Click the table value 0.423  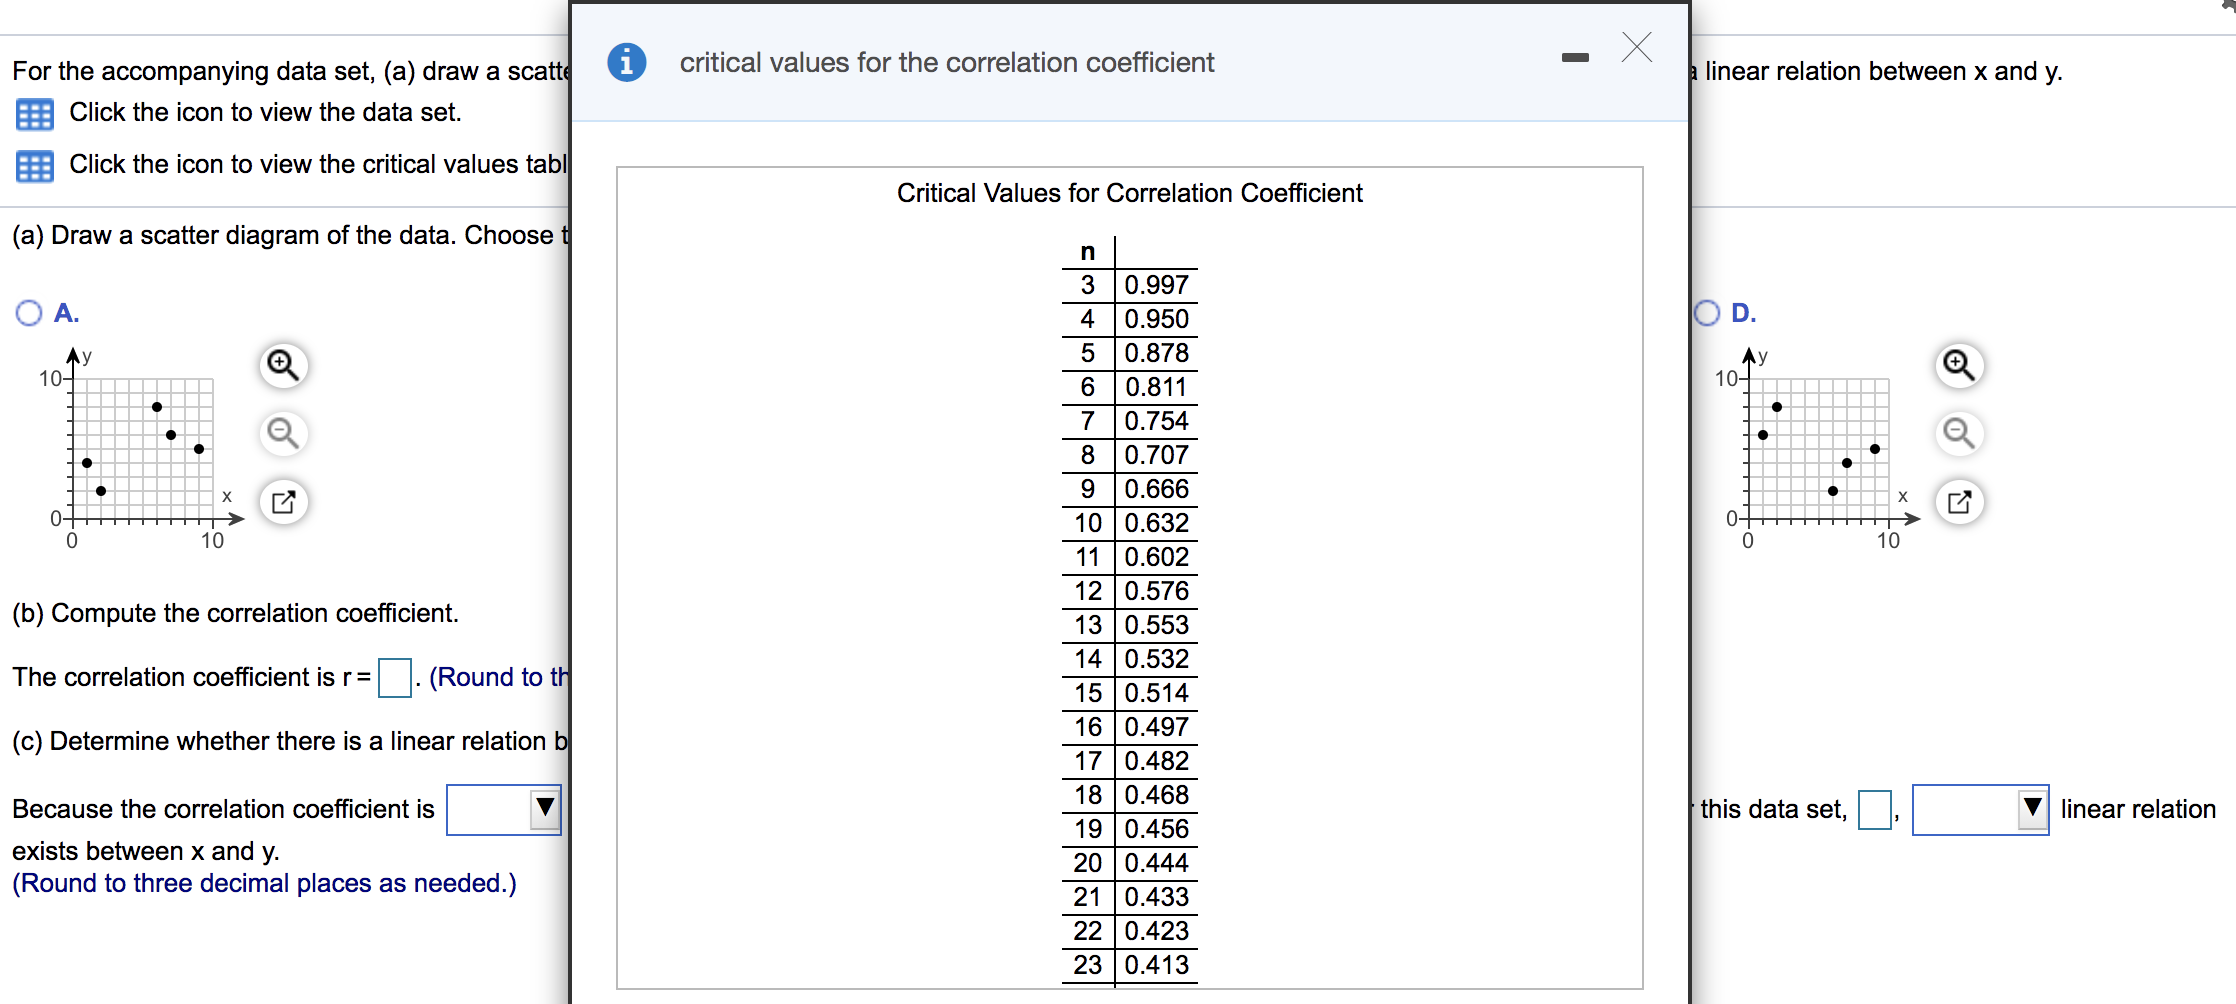click(1156, 931)
